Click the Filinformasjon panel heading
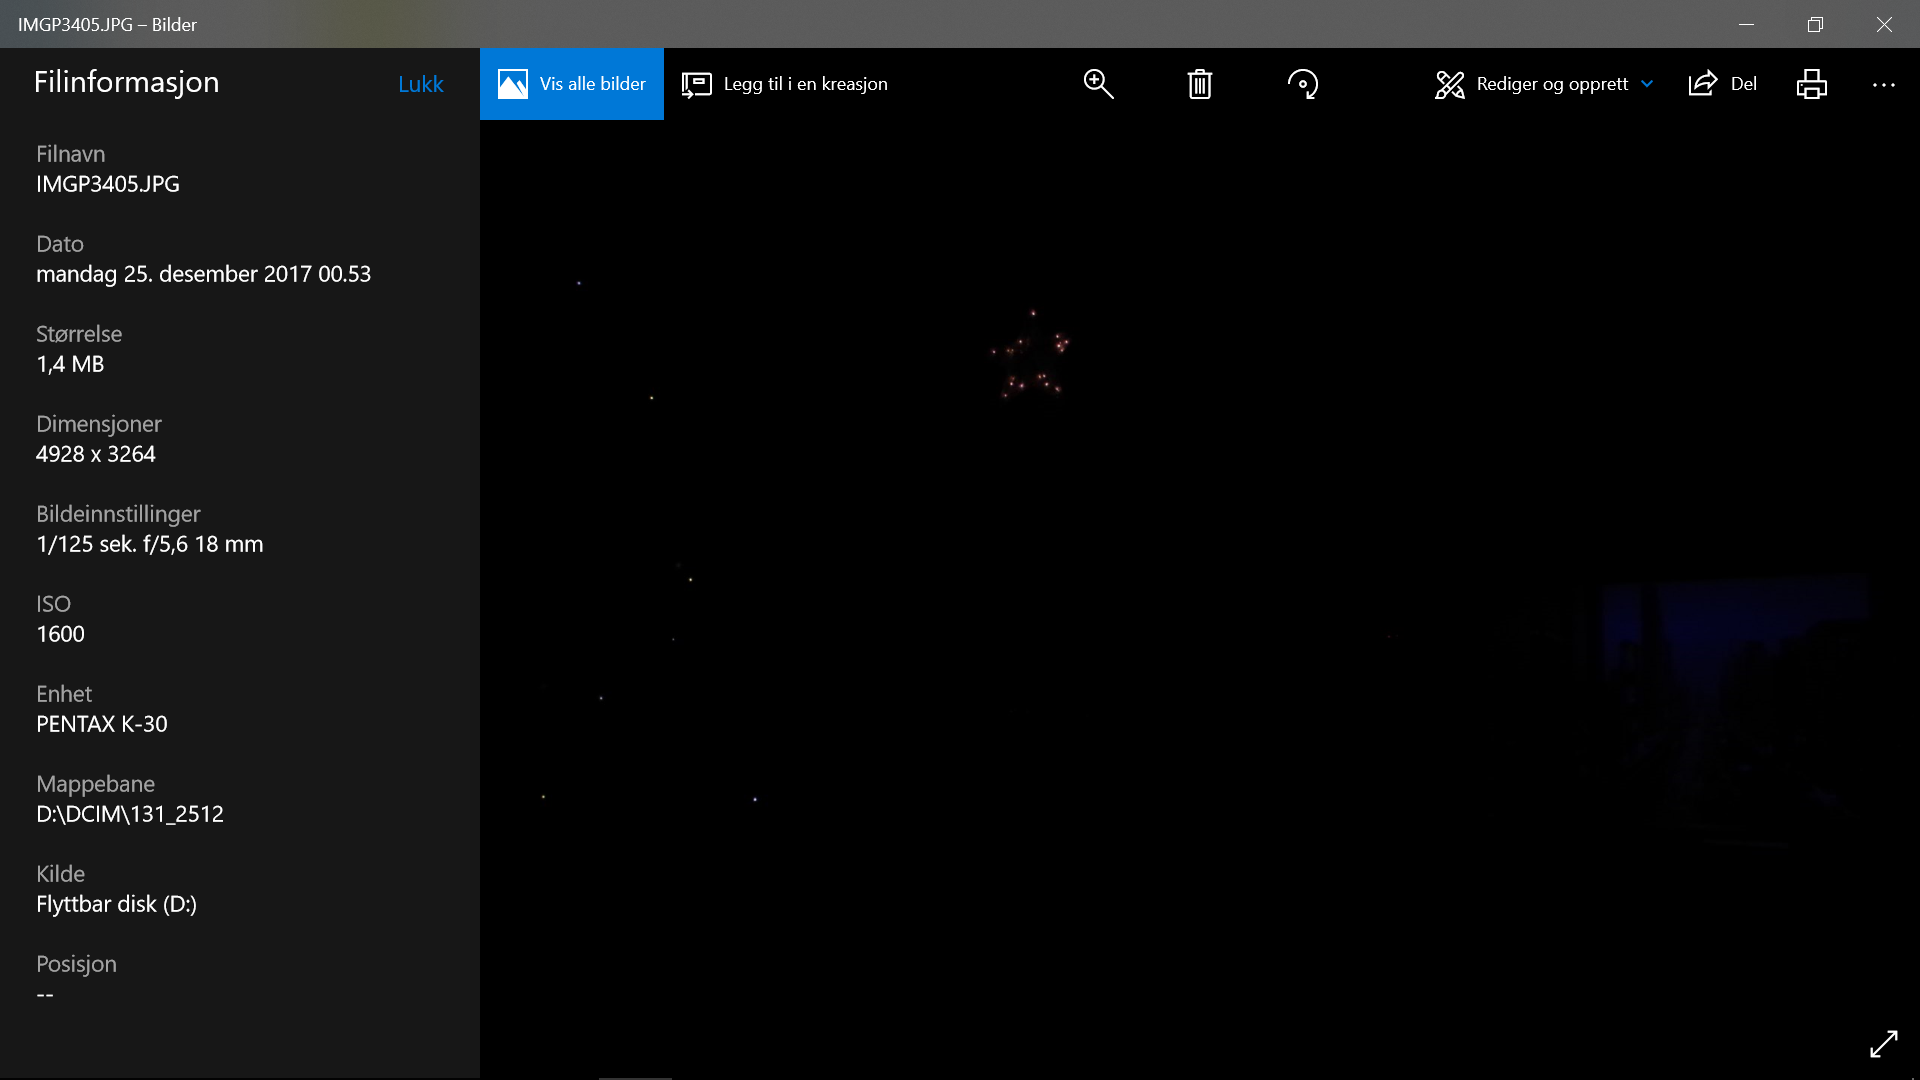The height and width of the screenshot is (1080, 1920). pyautogui.click(x=126, y=82)
